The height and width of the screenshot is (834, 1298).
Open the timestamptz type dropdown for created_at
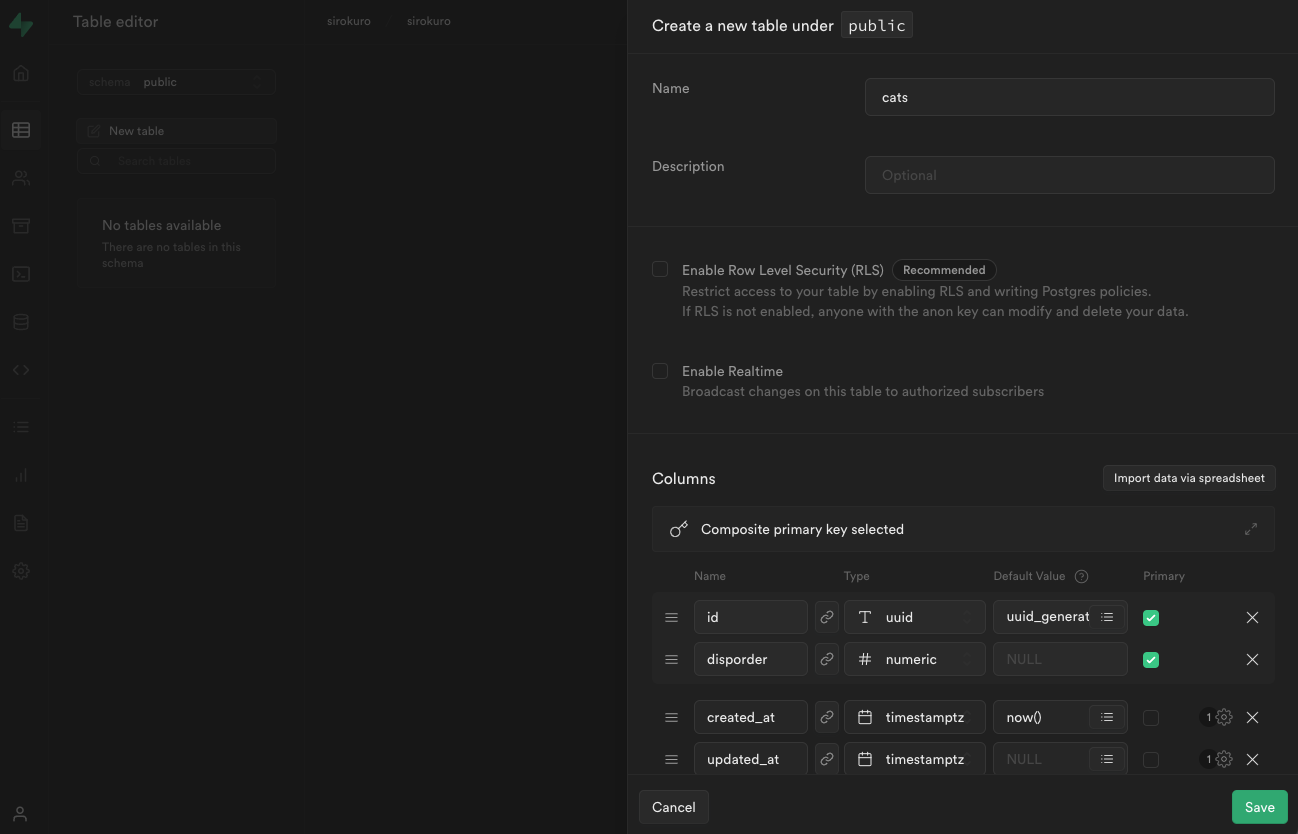point(915,717)
